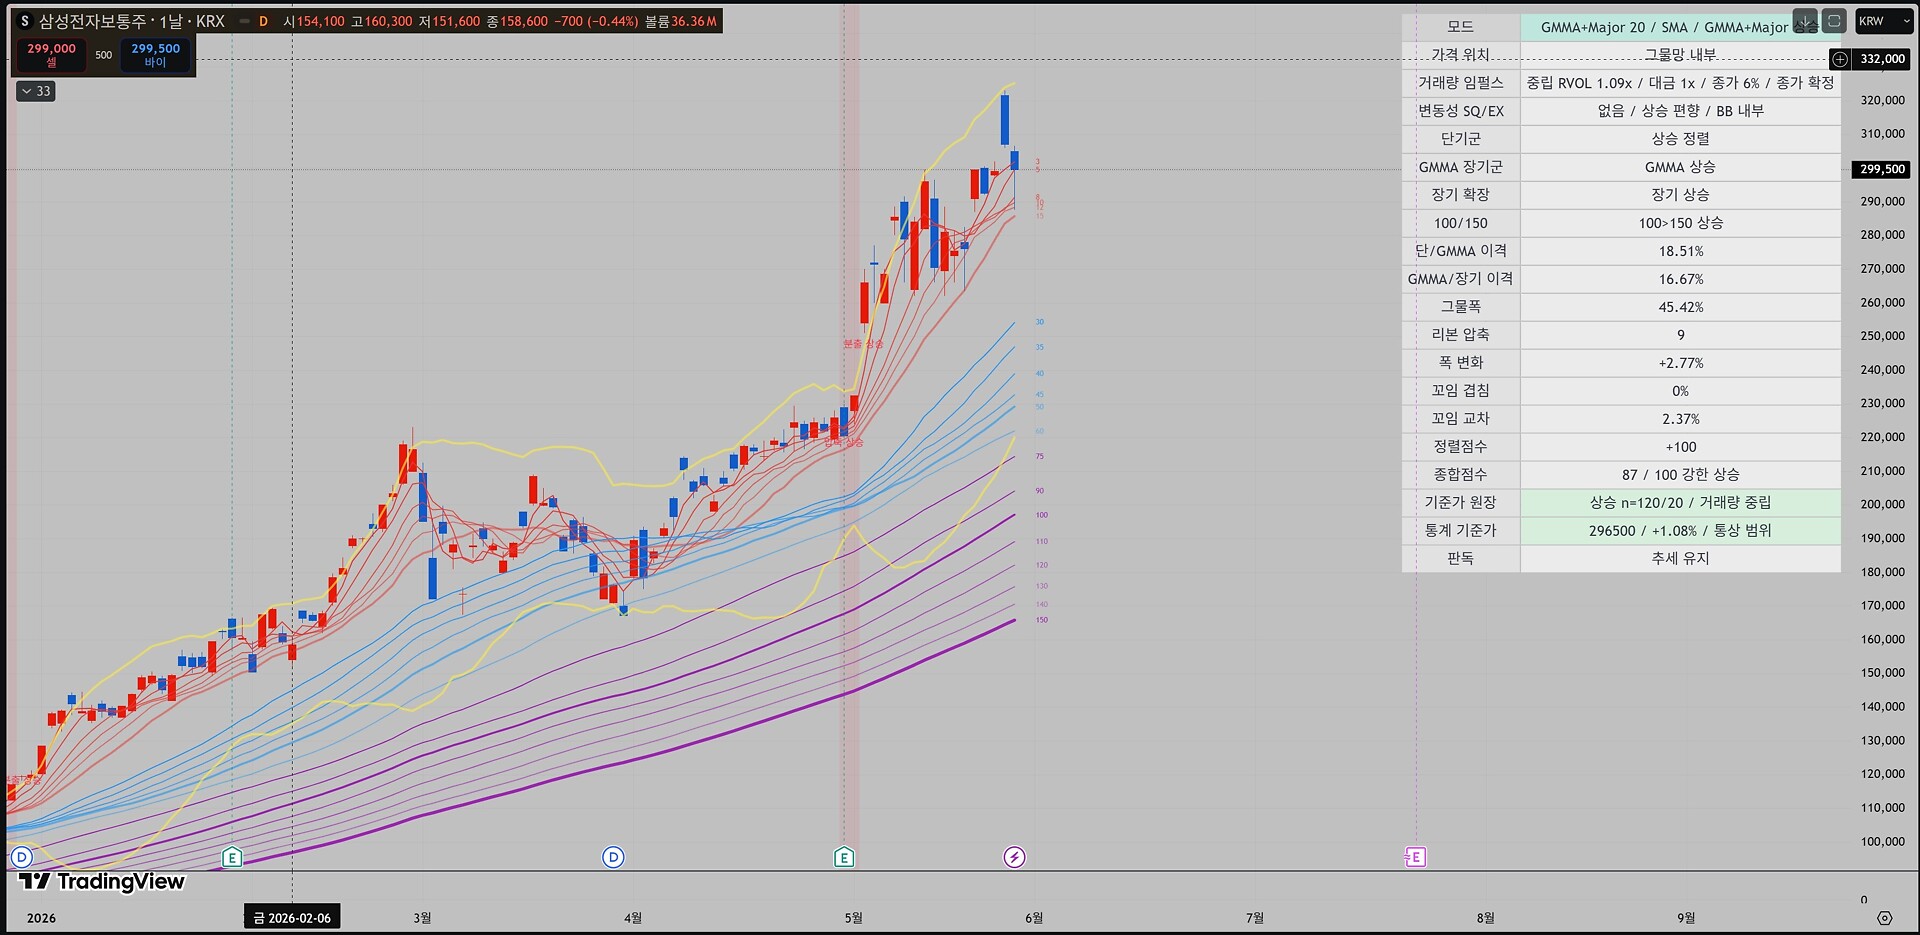Image resolution: width=1920 pixels, height=935 pixels.
Task: Click the 500 spread value between sell and buy
Action: 104,55
